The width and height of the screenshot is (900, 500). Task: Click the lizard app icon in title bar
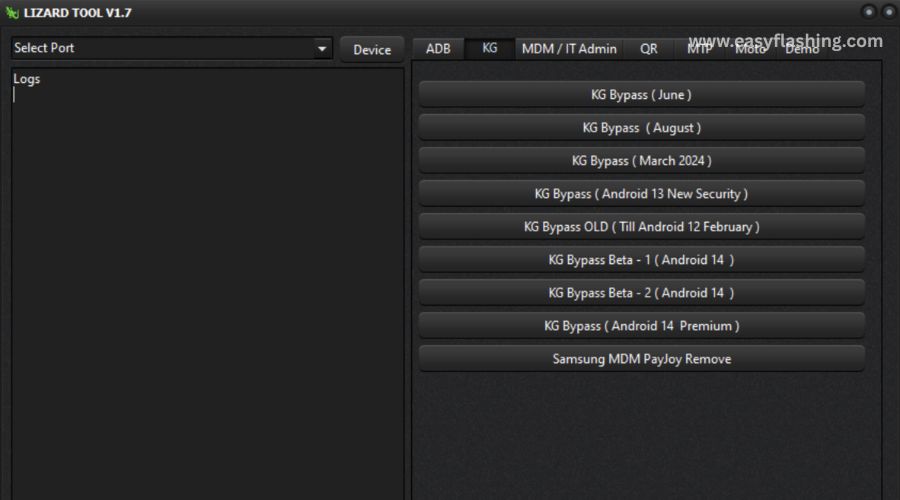coord(12,13)
